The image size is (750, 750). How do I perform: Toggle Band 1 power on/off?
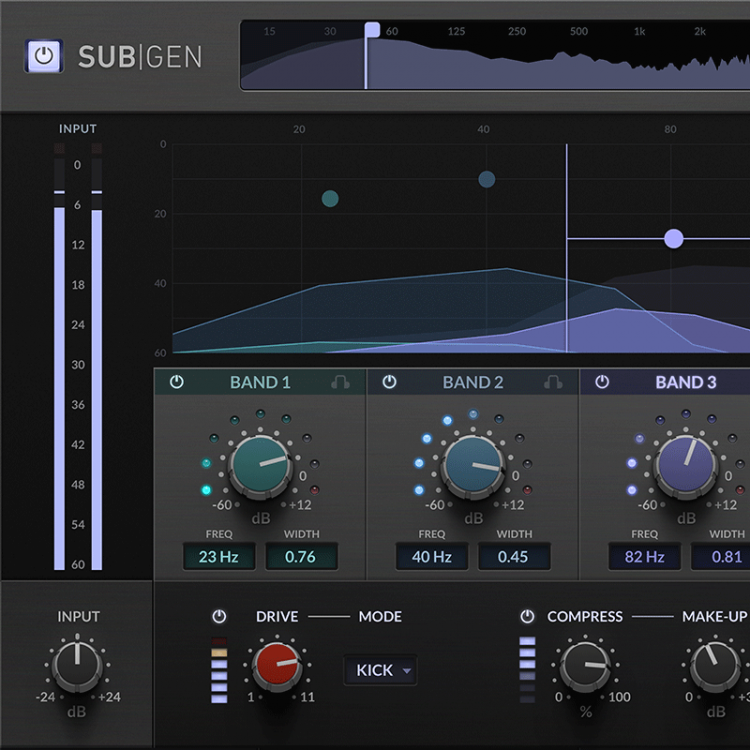(x=177, y=382)
